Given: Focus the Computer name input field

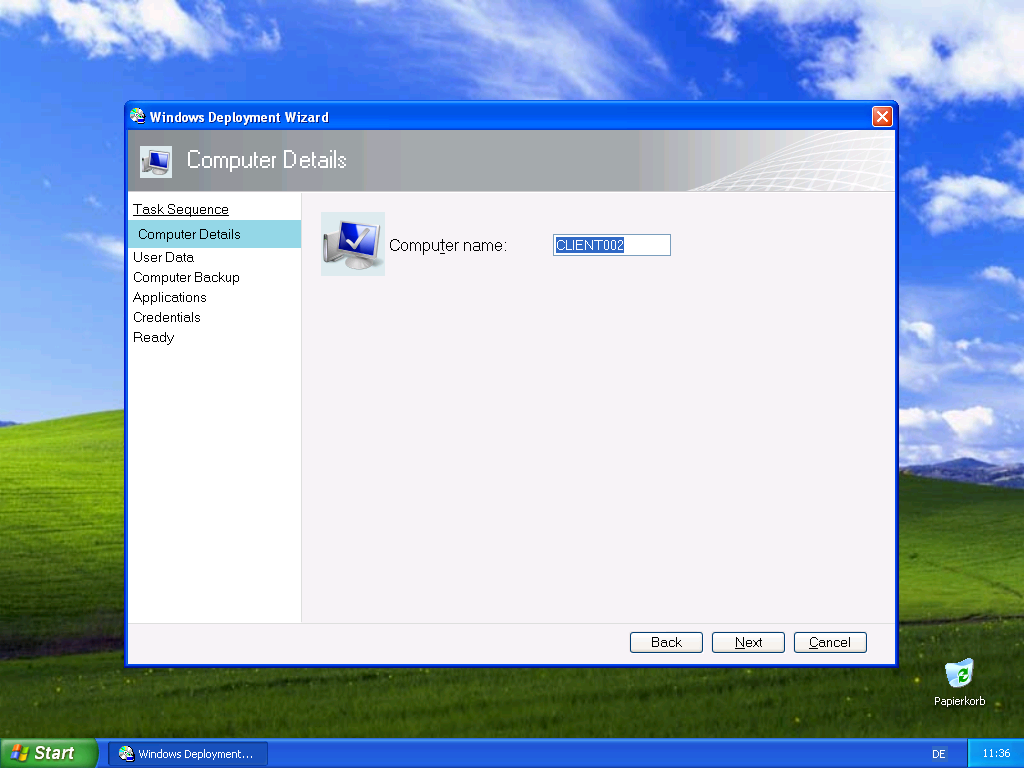Looking at the screenshot, I should click(x=611, y=245).
